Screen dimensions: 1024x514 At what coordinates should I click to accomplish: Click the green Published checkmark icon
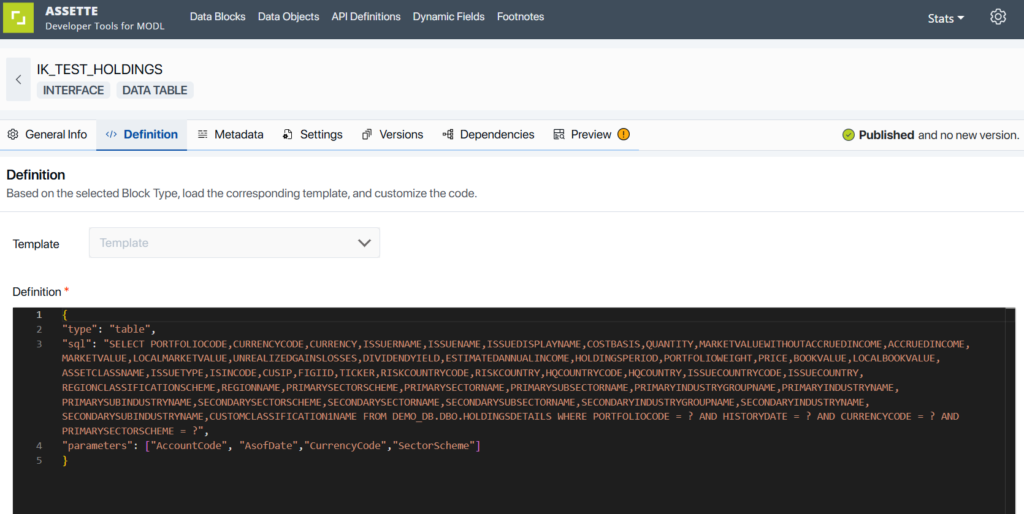(848, 135)
